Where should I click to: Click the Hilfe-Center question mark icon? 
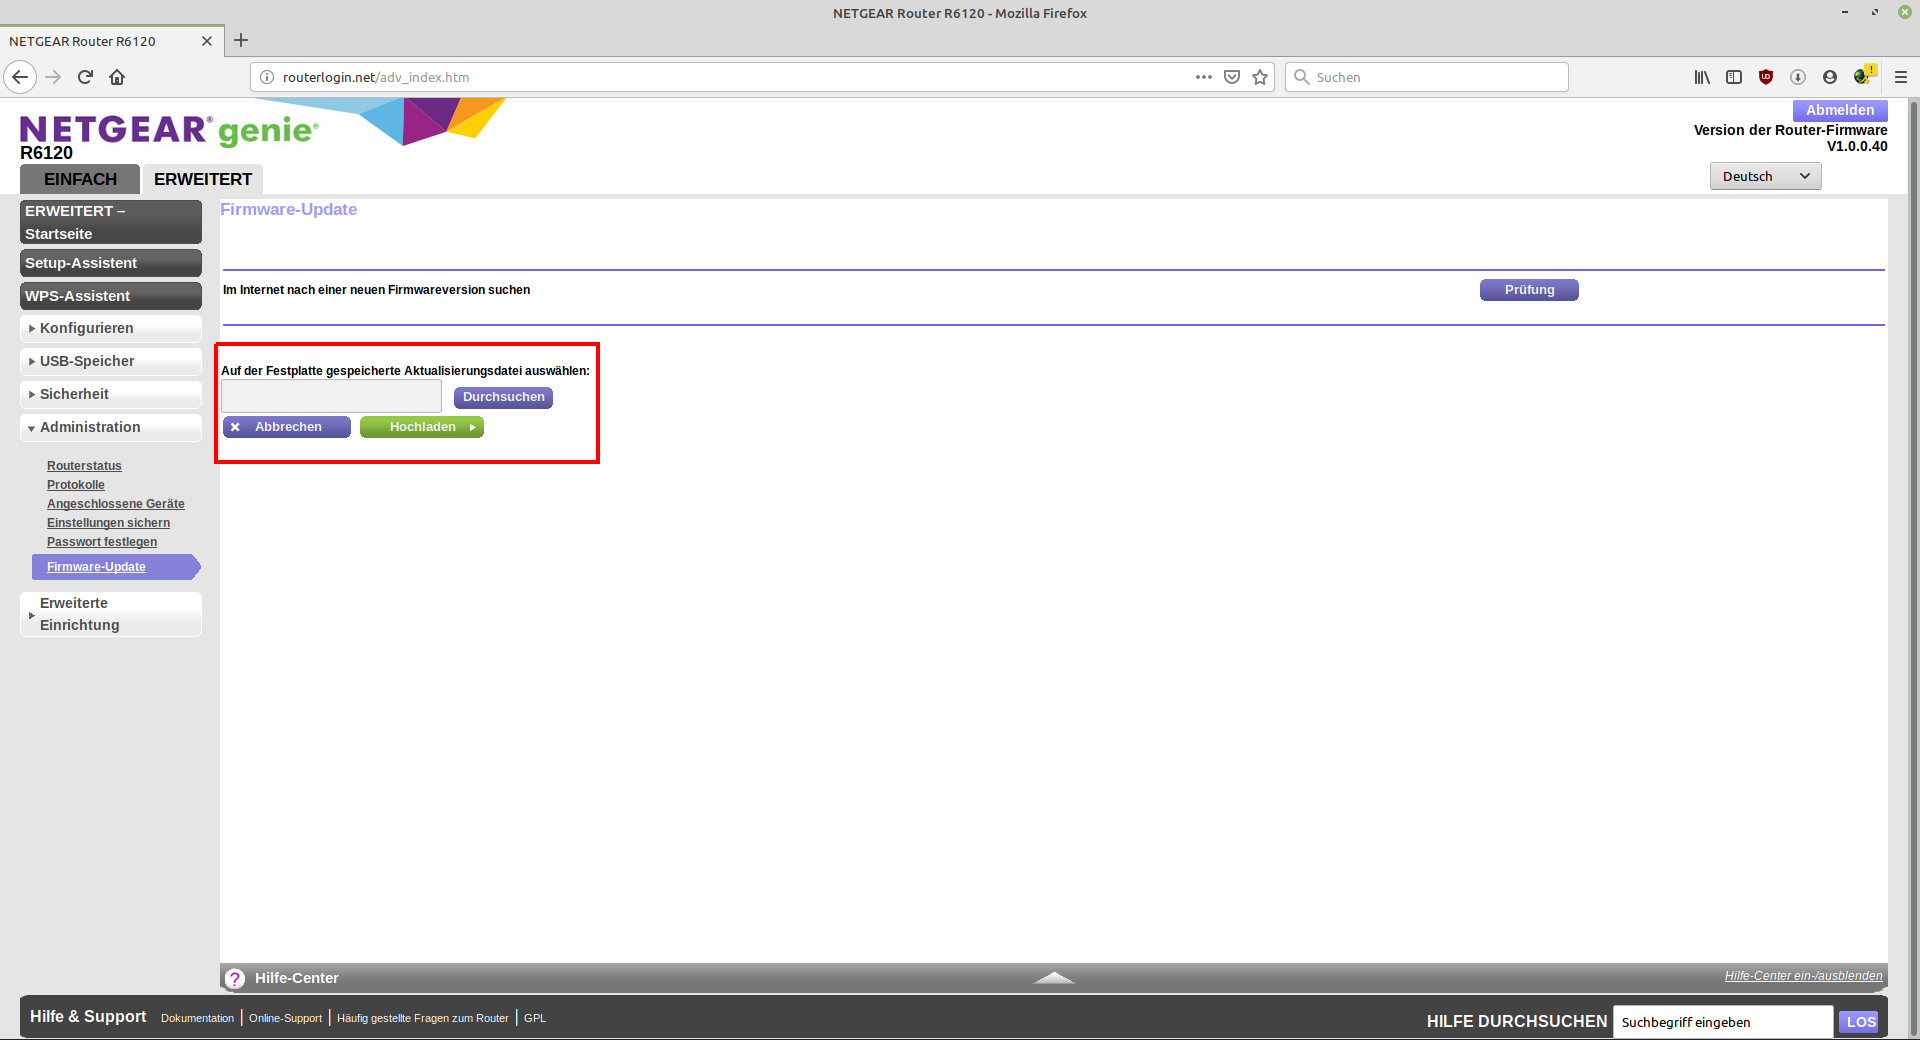click(x=235, y=979)
